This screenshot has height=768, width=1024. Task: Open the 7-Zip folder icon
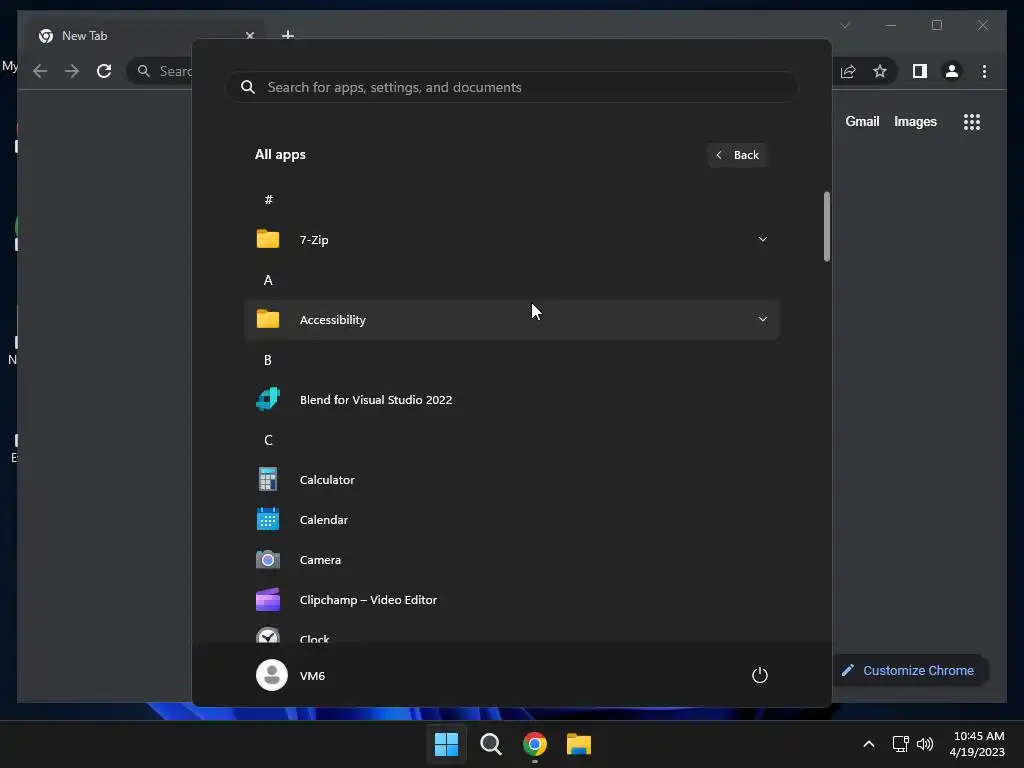click(x=268, y=239)
